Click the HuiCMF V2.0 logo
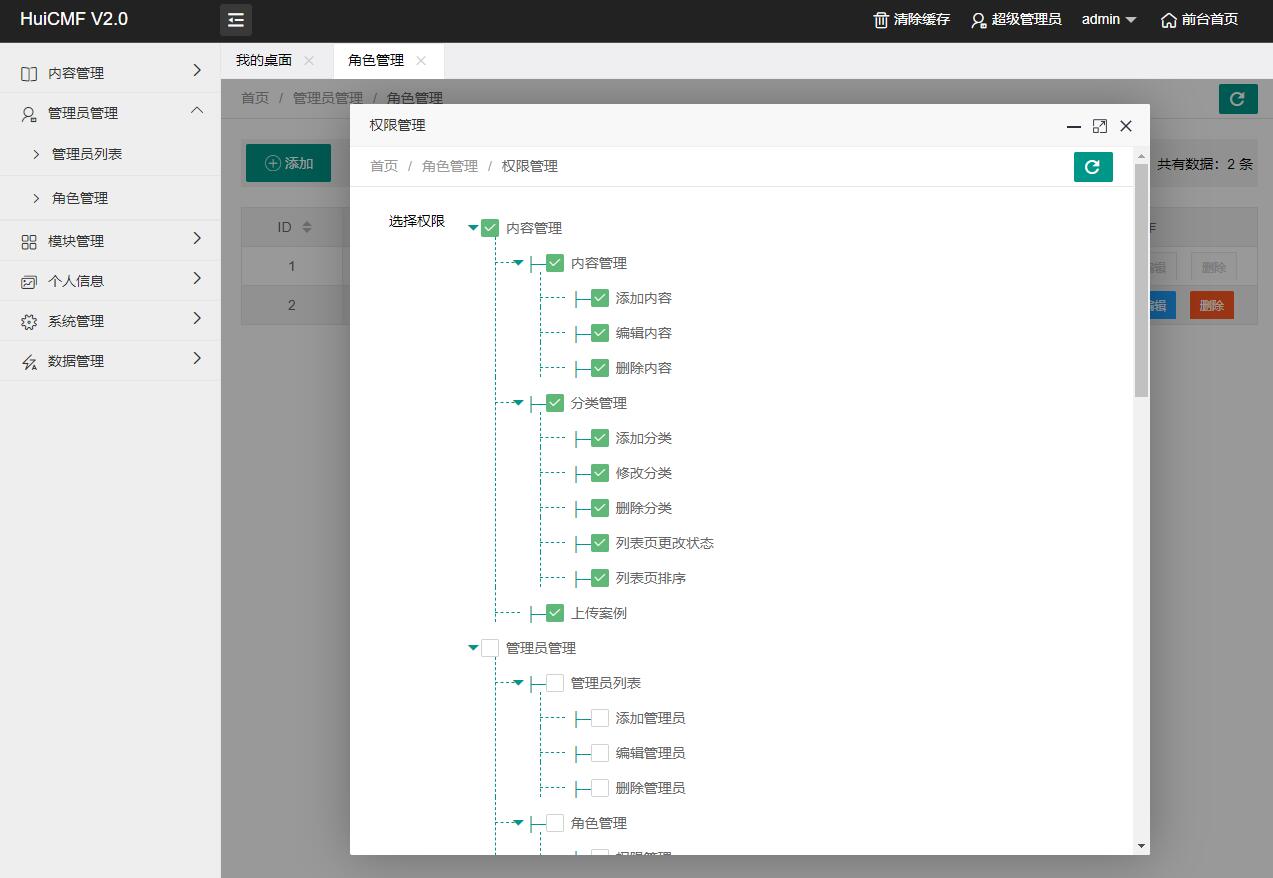Viewport: 1273px width, 878px height. [74, 20]
